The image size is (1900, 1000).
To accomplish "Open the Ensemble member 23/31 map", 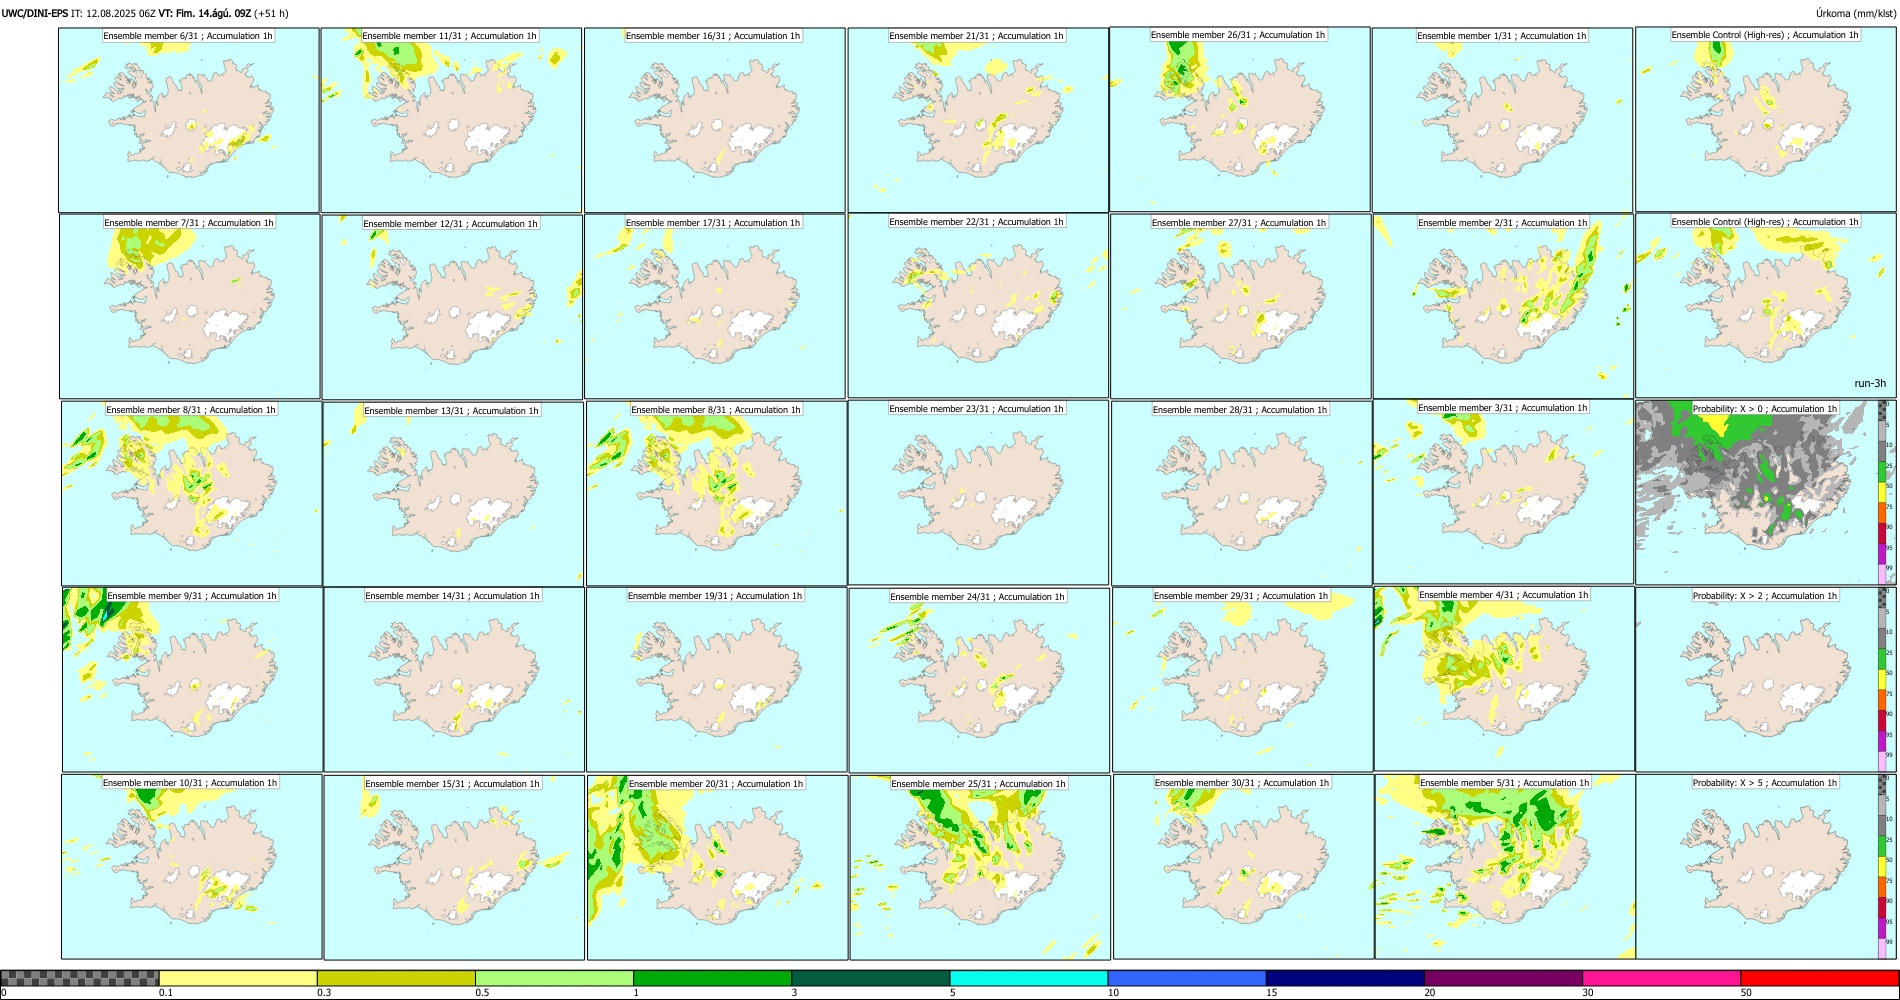I will pyautogui.click(x=978, y=492).
